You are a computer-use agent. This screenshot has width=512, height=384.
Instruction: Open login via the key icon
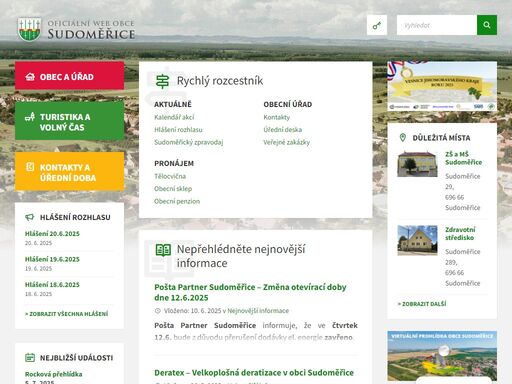point(377,25)
